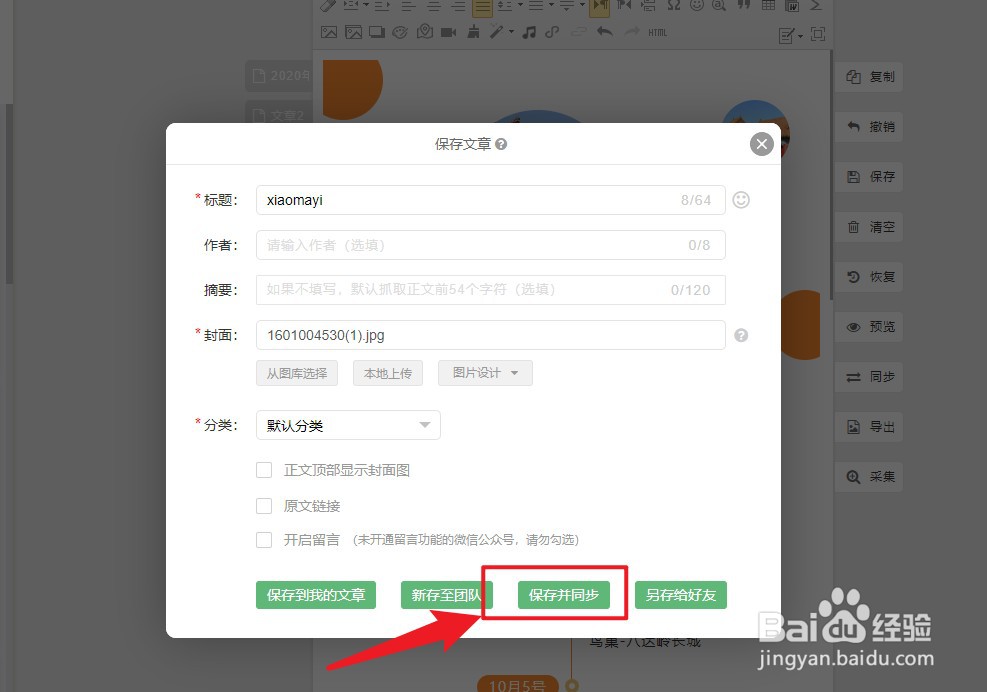Open line spacing dropdown in toolbar
The image size is (987, 692).
pyautogui.click(x=519, y=6)
